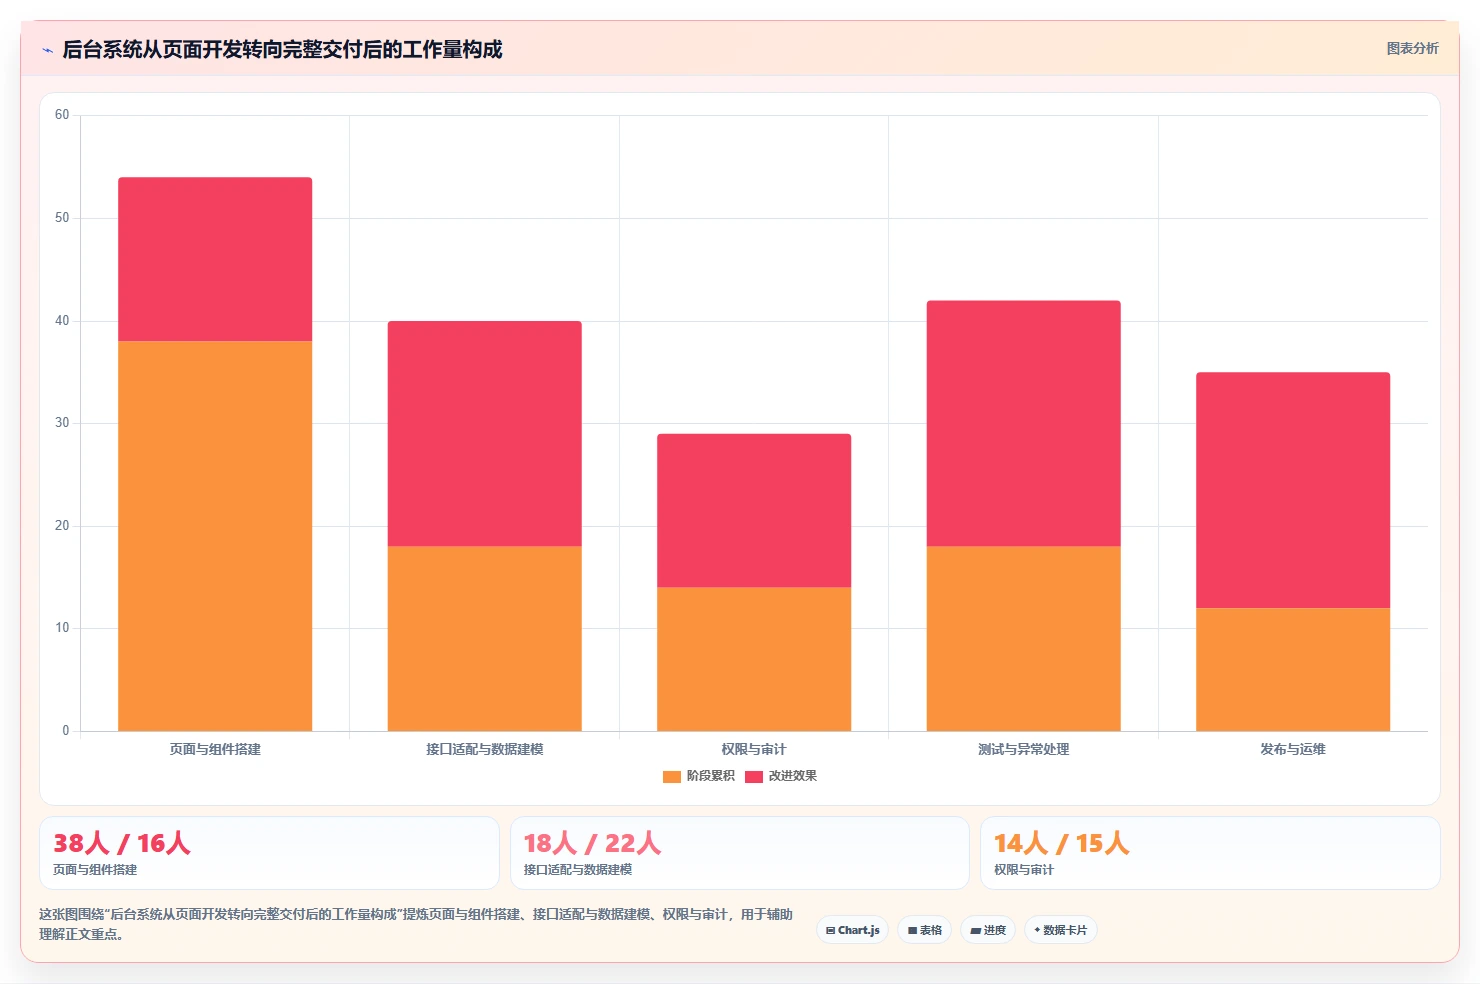This screenshot has height=984, width=1480.
Task: Click the y-axis value 40
Action: pos(62,321)
